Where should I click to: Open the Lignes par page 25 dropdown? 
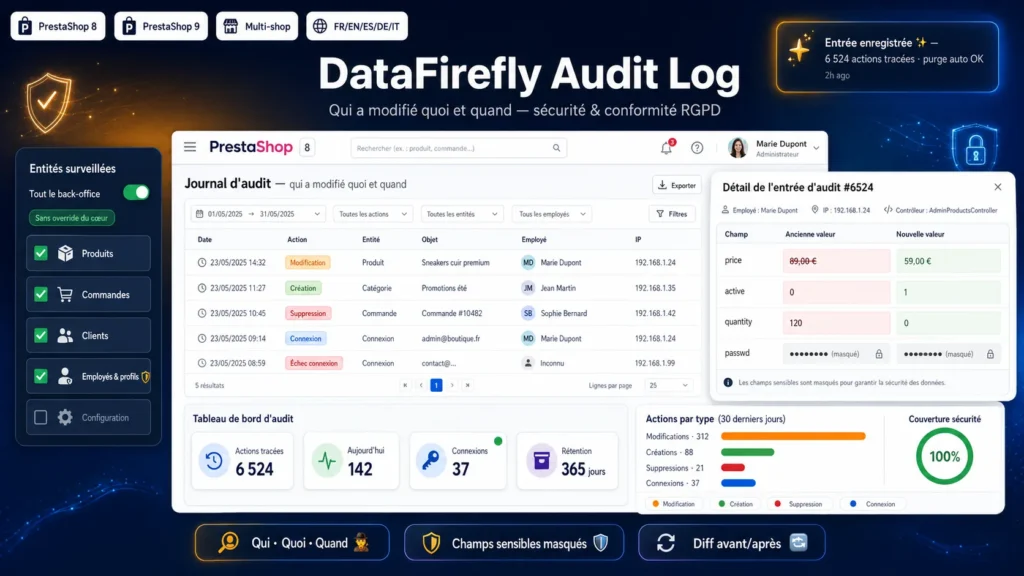point(668,385)
